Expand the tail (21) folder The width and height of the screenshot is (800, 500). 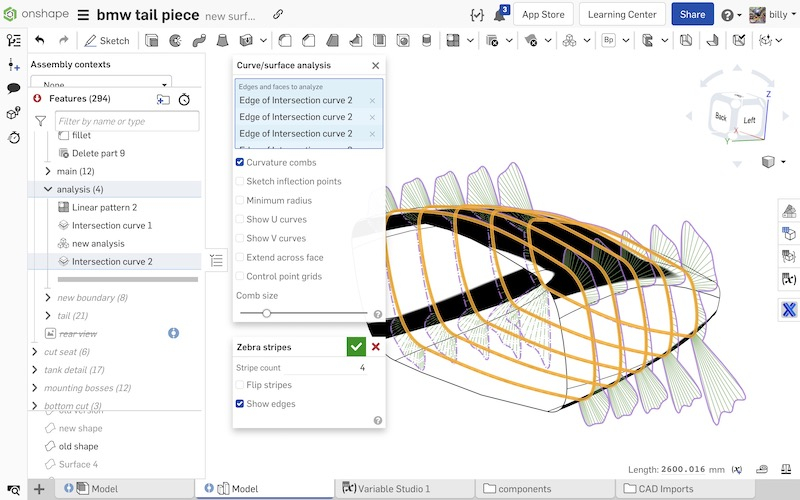pyautogui.click(x=48, y=315)
